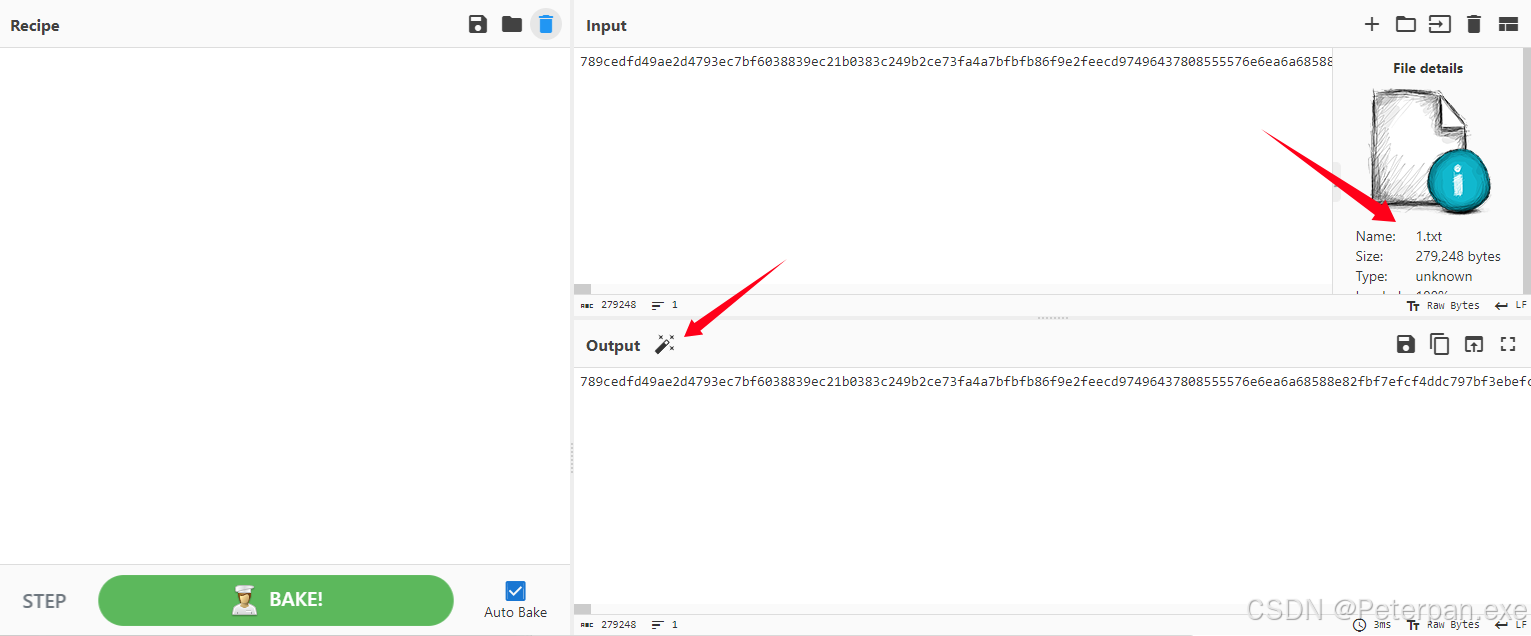
Task: Click the file type value unknown
Action: [x=1444, y=277]
